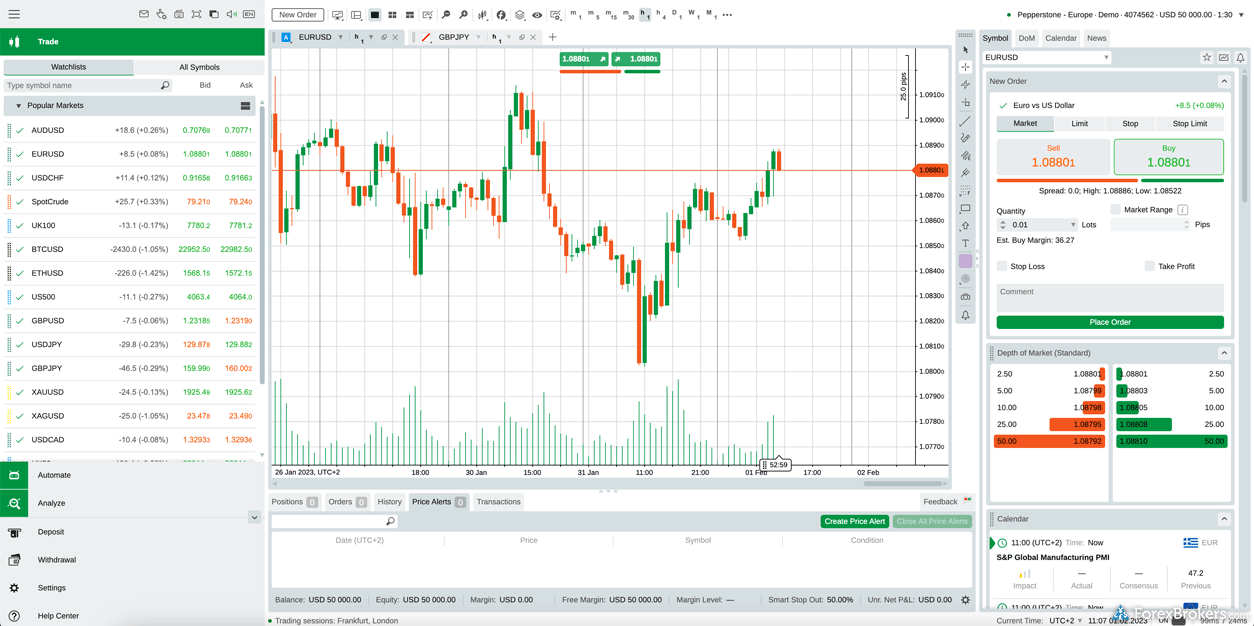Enable the Take Profit checkbox
The height and width of the screenshot is (626, 1254).
point(1152,265)
